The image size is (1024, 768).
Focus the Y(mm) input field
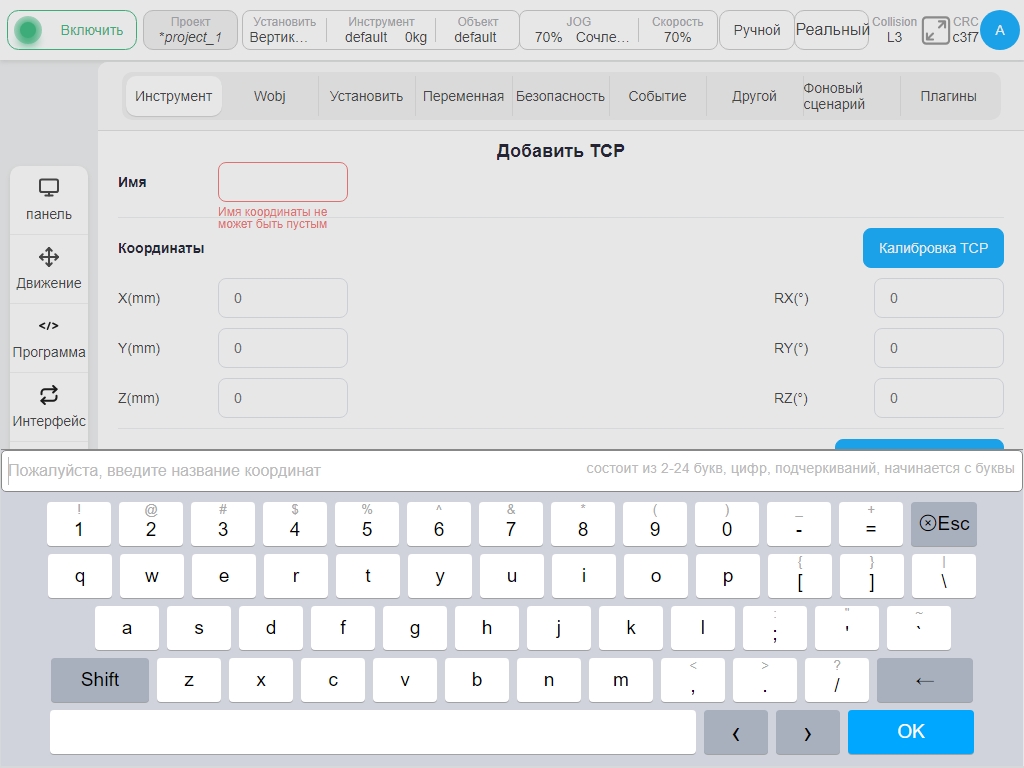[x=283, y=348]
